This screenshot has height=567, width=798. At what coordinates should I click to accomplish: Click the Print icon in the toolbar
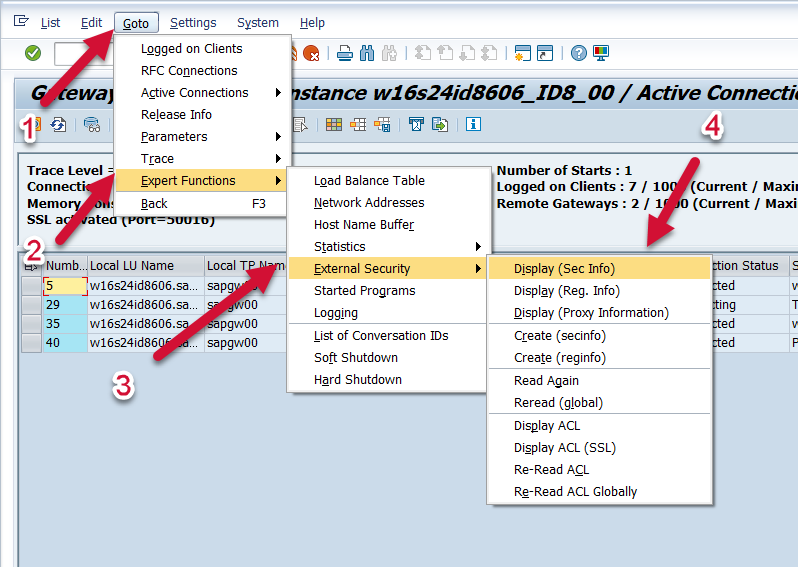[345, 53]
